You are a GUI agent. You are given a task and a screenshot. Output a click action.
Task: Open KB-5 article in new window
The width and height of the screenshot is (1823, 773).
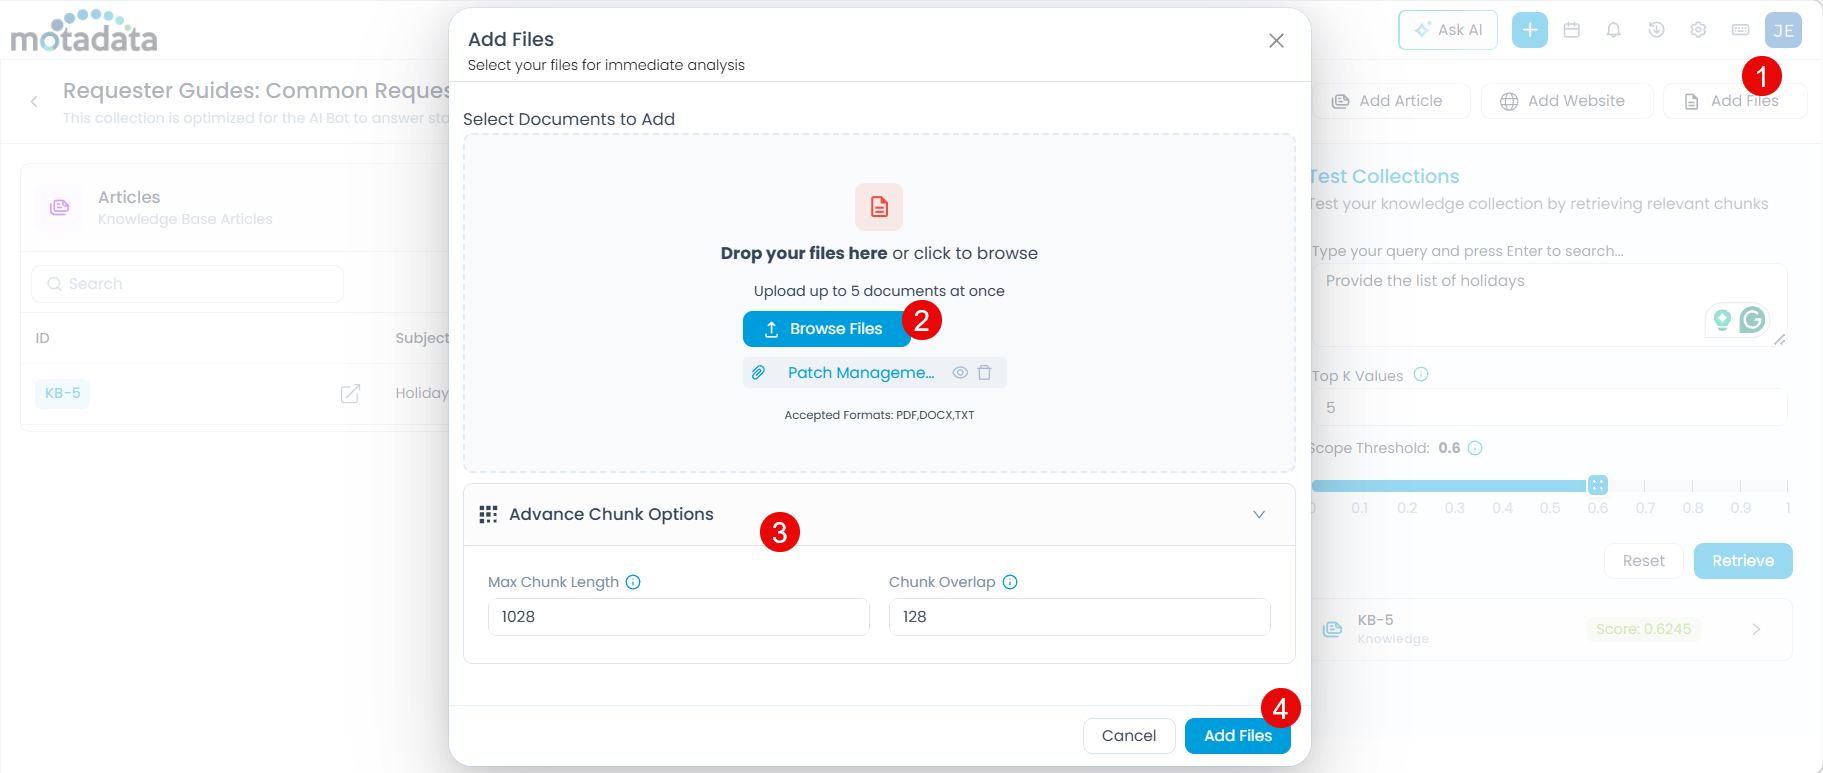pos(350,394)
